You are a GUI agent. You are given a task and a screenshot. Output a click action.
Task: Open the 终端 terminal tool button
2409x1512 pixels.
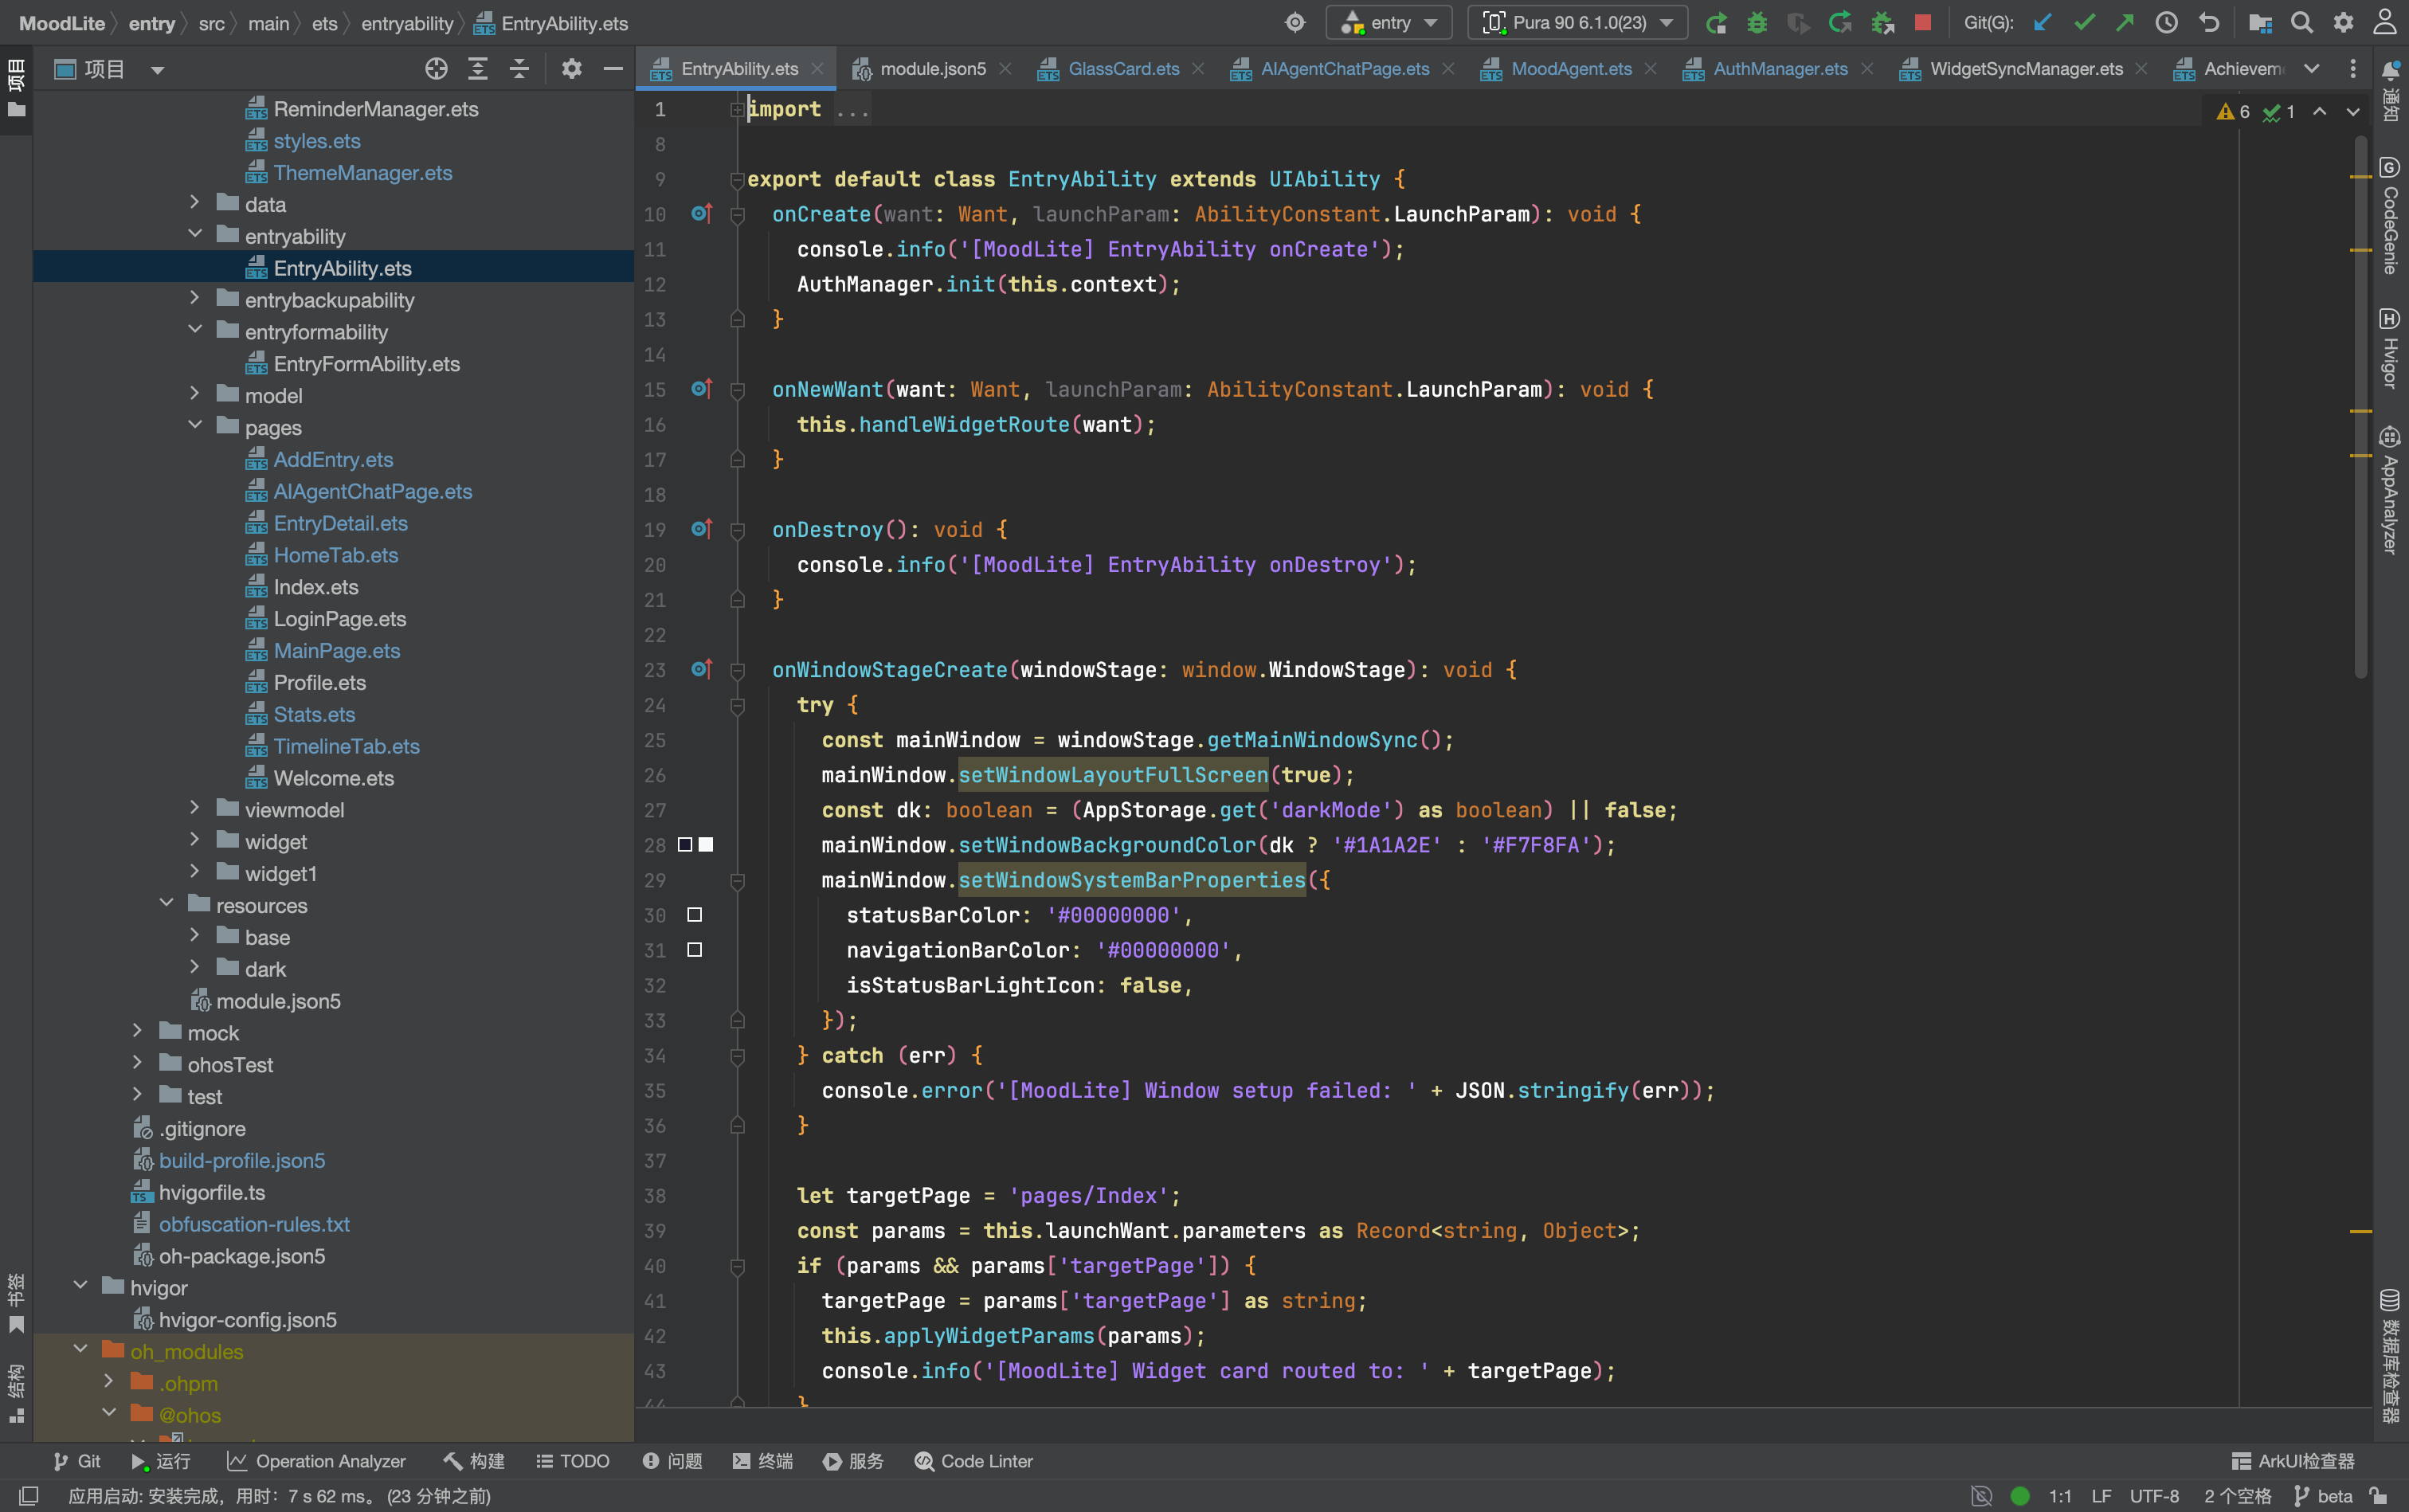point(763,1461)
